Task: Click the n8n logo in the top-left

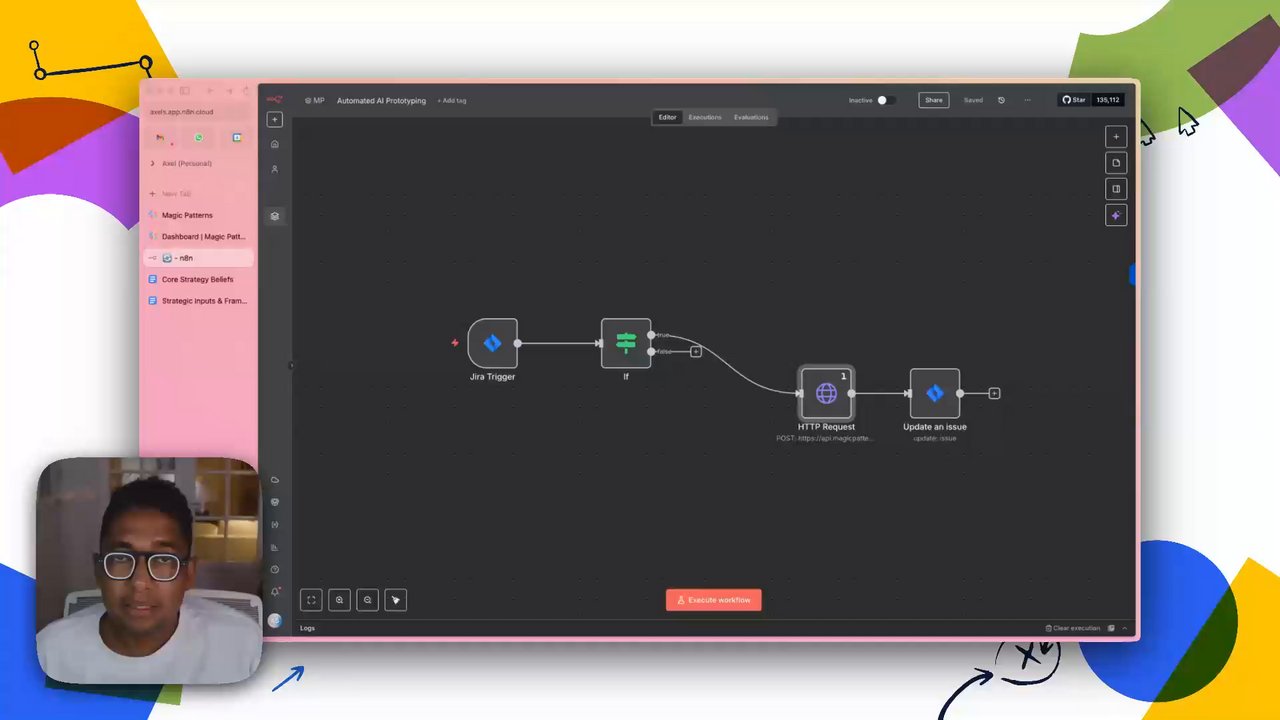Action: tap(274, 99)
